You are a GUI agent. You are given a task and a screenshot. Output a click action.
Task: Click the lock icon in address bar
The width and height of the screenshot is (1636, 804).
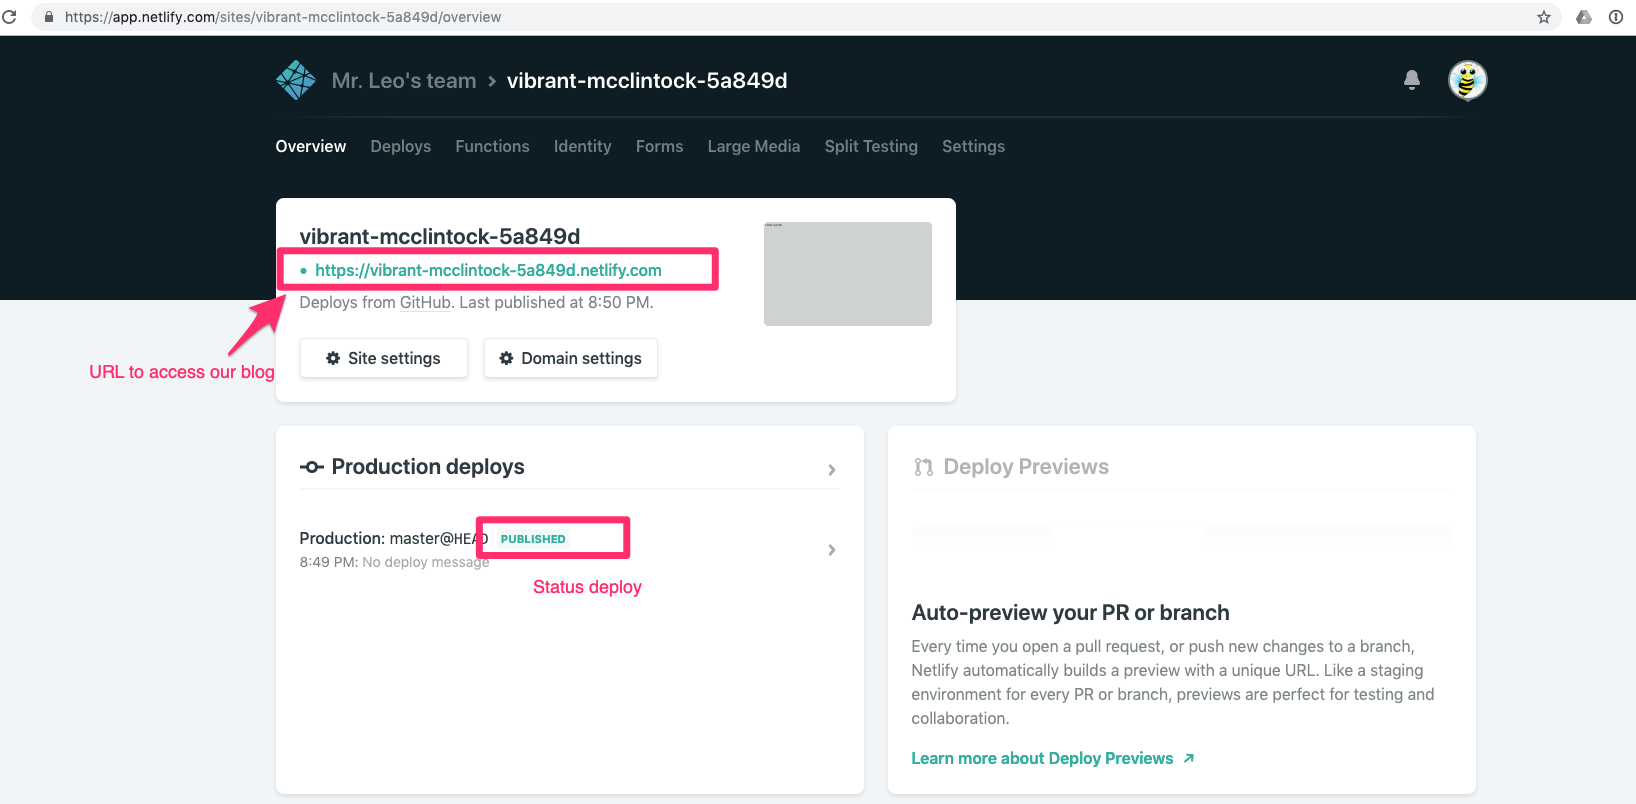coord(48,17)
